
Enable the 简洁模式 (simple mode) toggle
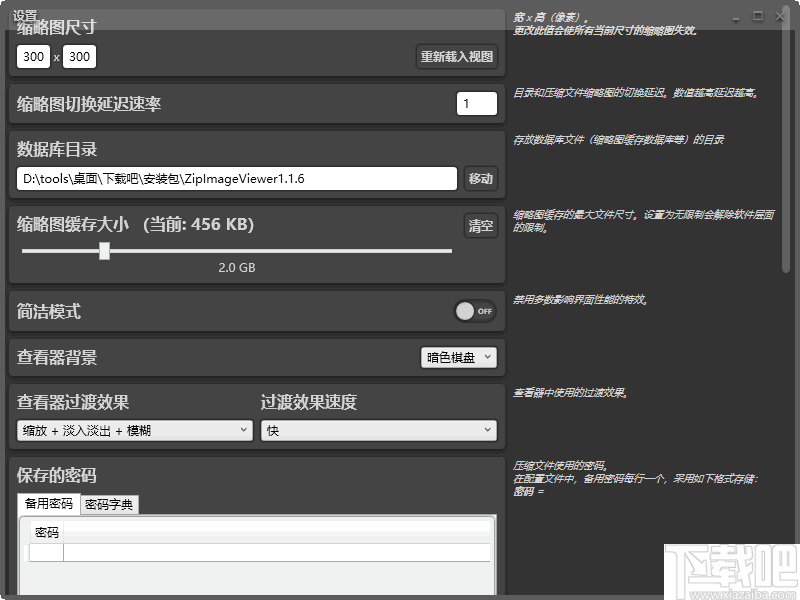click(474, 312)
